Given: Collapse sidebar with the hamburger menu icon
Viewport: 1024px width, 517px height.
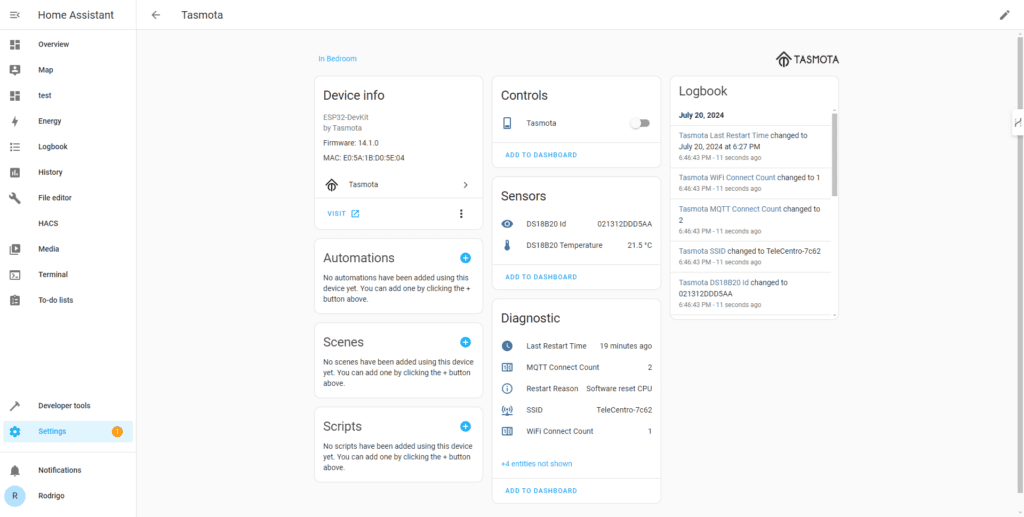Looking at the screenshot, I should coord(15,15).
